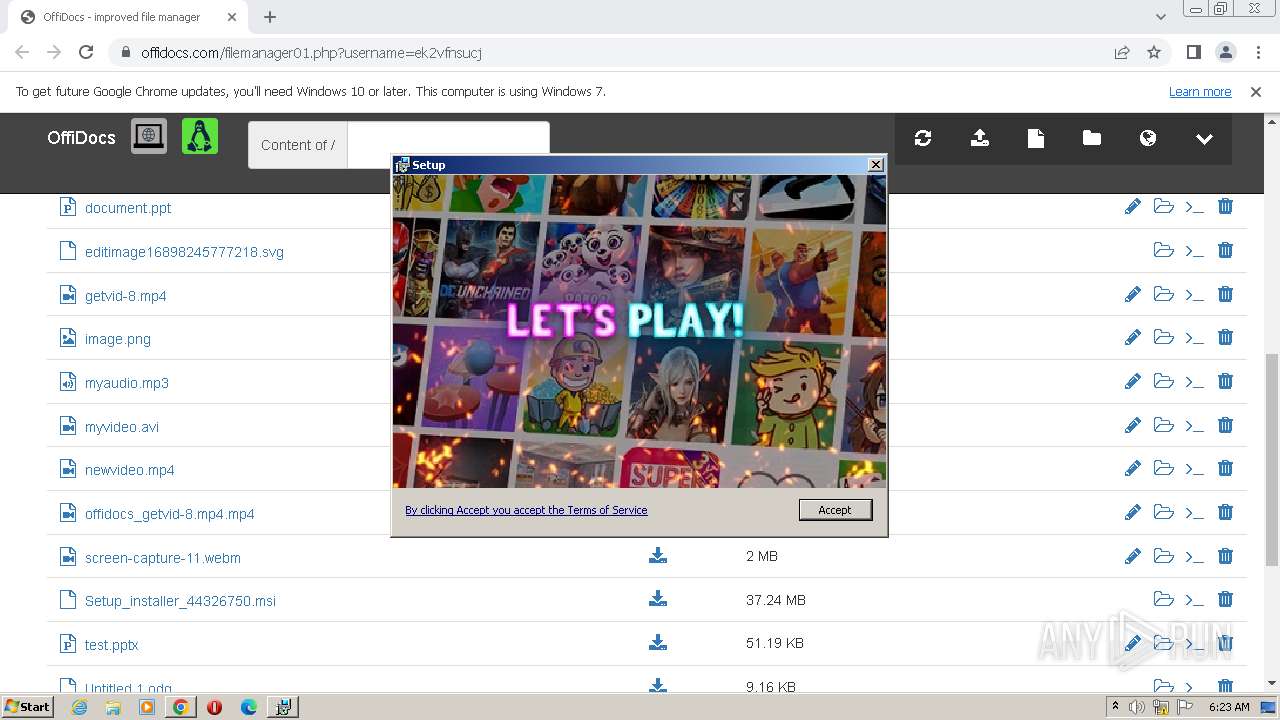Go back using Chrome back arrow
The width and height of the screenshot is (1280, 720).
coord(22,52)
